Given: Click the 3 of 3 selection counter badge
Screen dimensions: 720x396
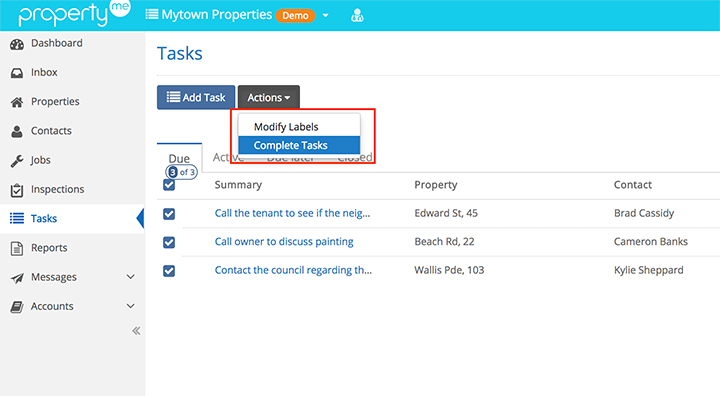Looking at the screenshot, I should click(181, 172).
